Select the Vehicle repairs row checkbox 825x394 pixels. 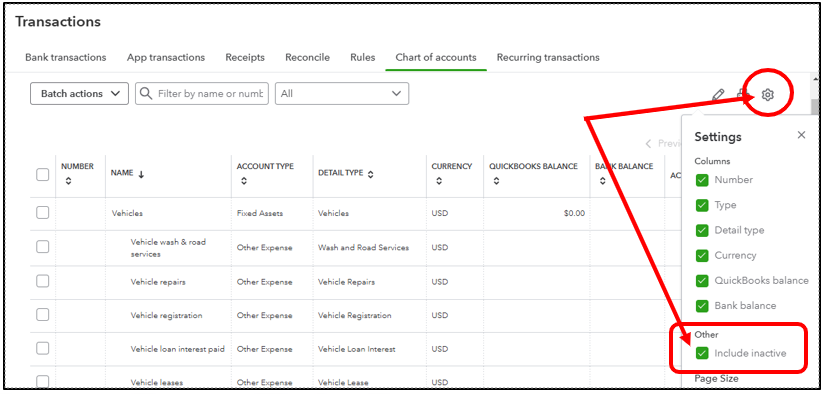coord(43,281)
